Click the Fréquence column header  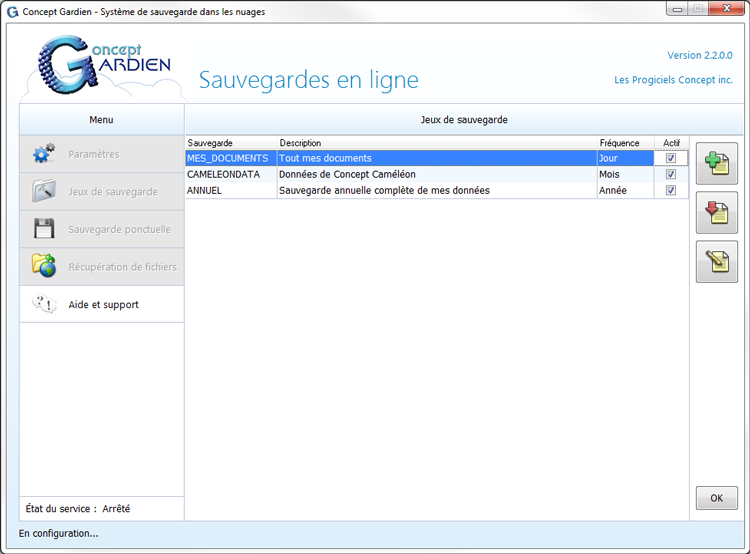624,143
